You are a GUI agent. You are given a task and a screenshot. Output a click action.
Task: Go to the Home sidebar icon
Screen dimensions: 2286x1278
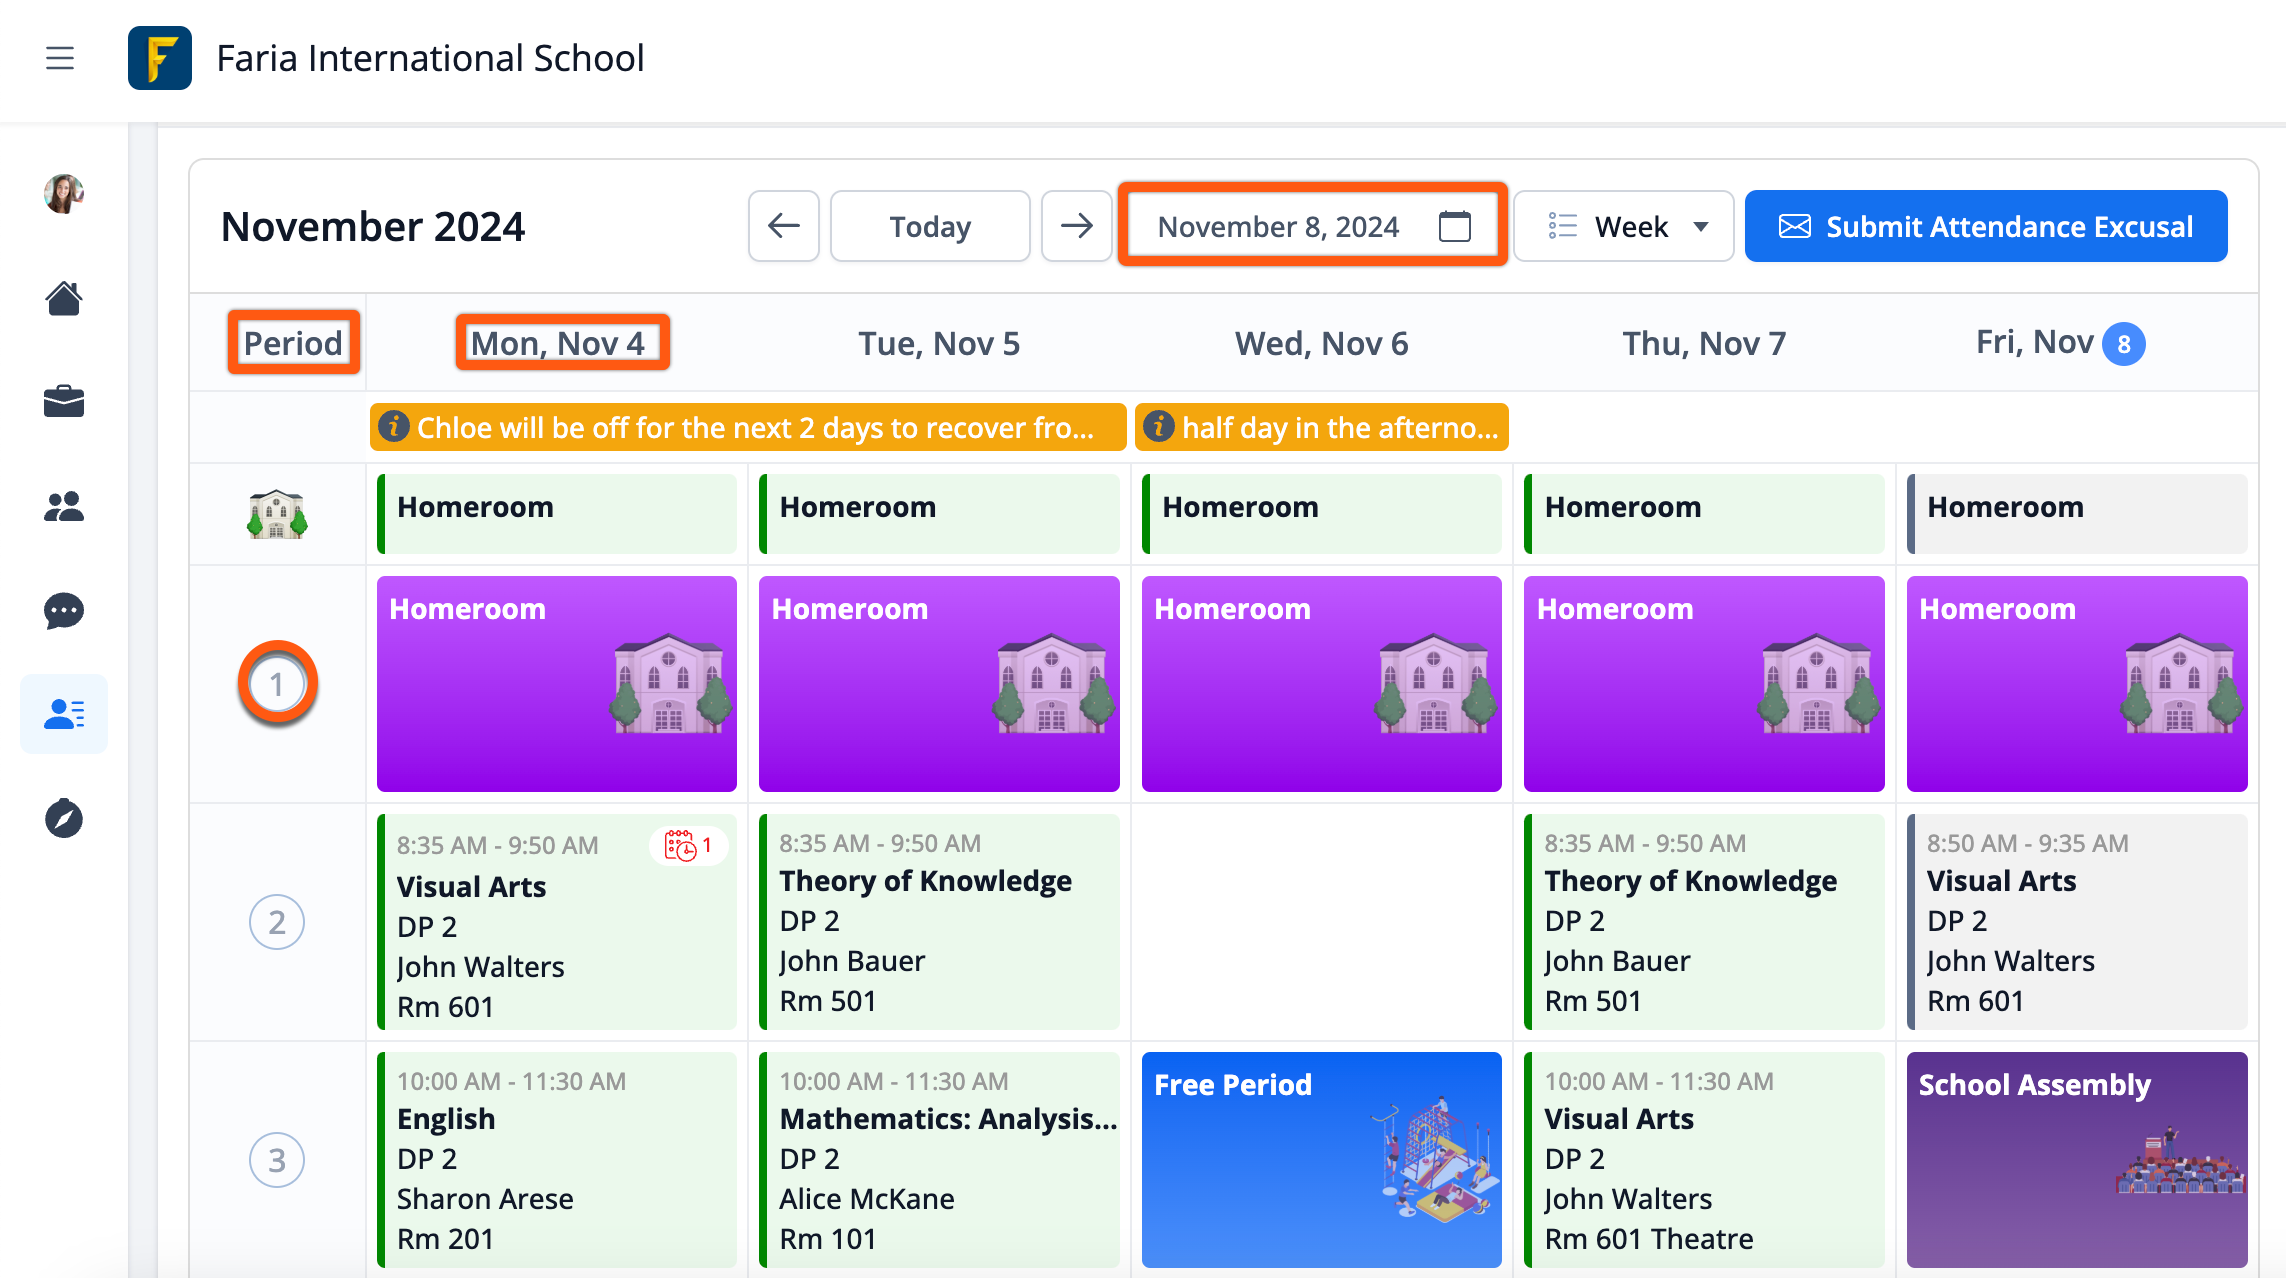(64, 298)
